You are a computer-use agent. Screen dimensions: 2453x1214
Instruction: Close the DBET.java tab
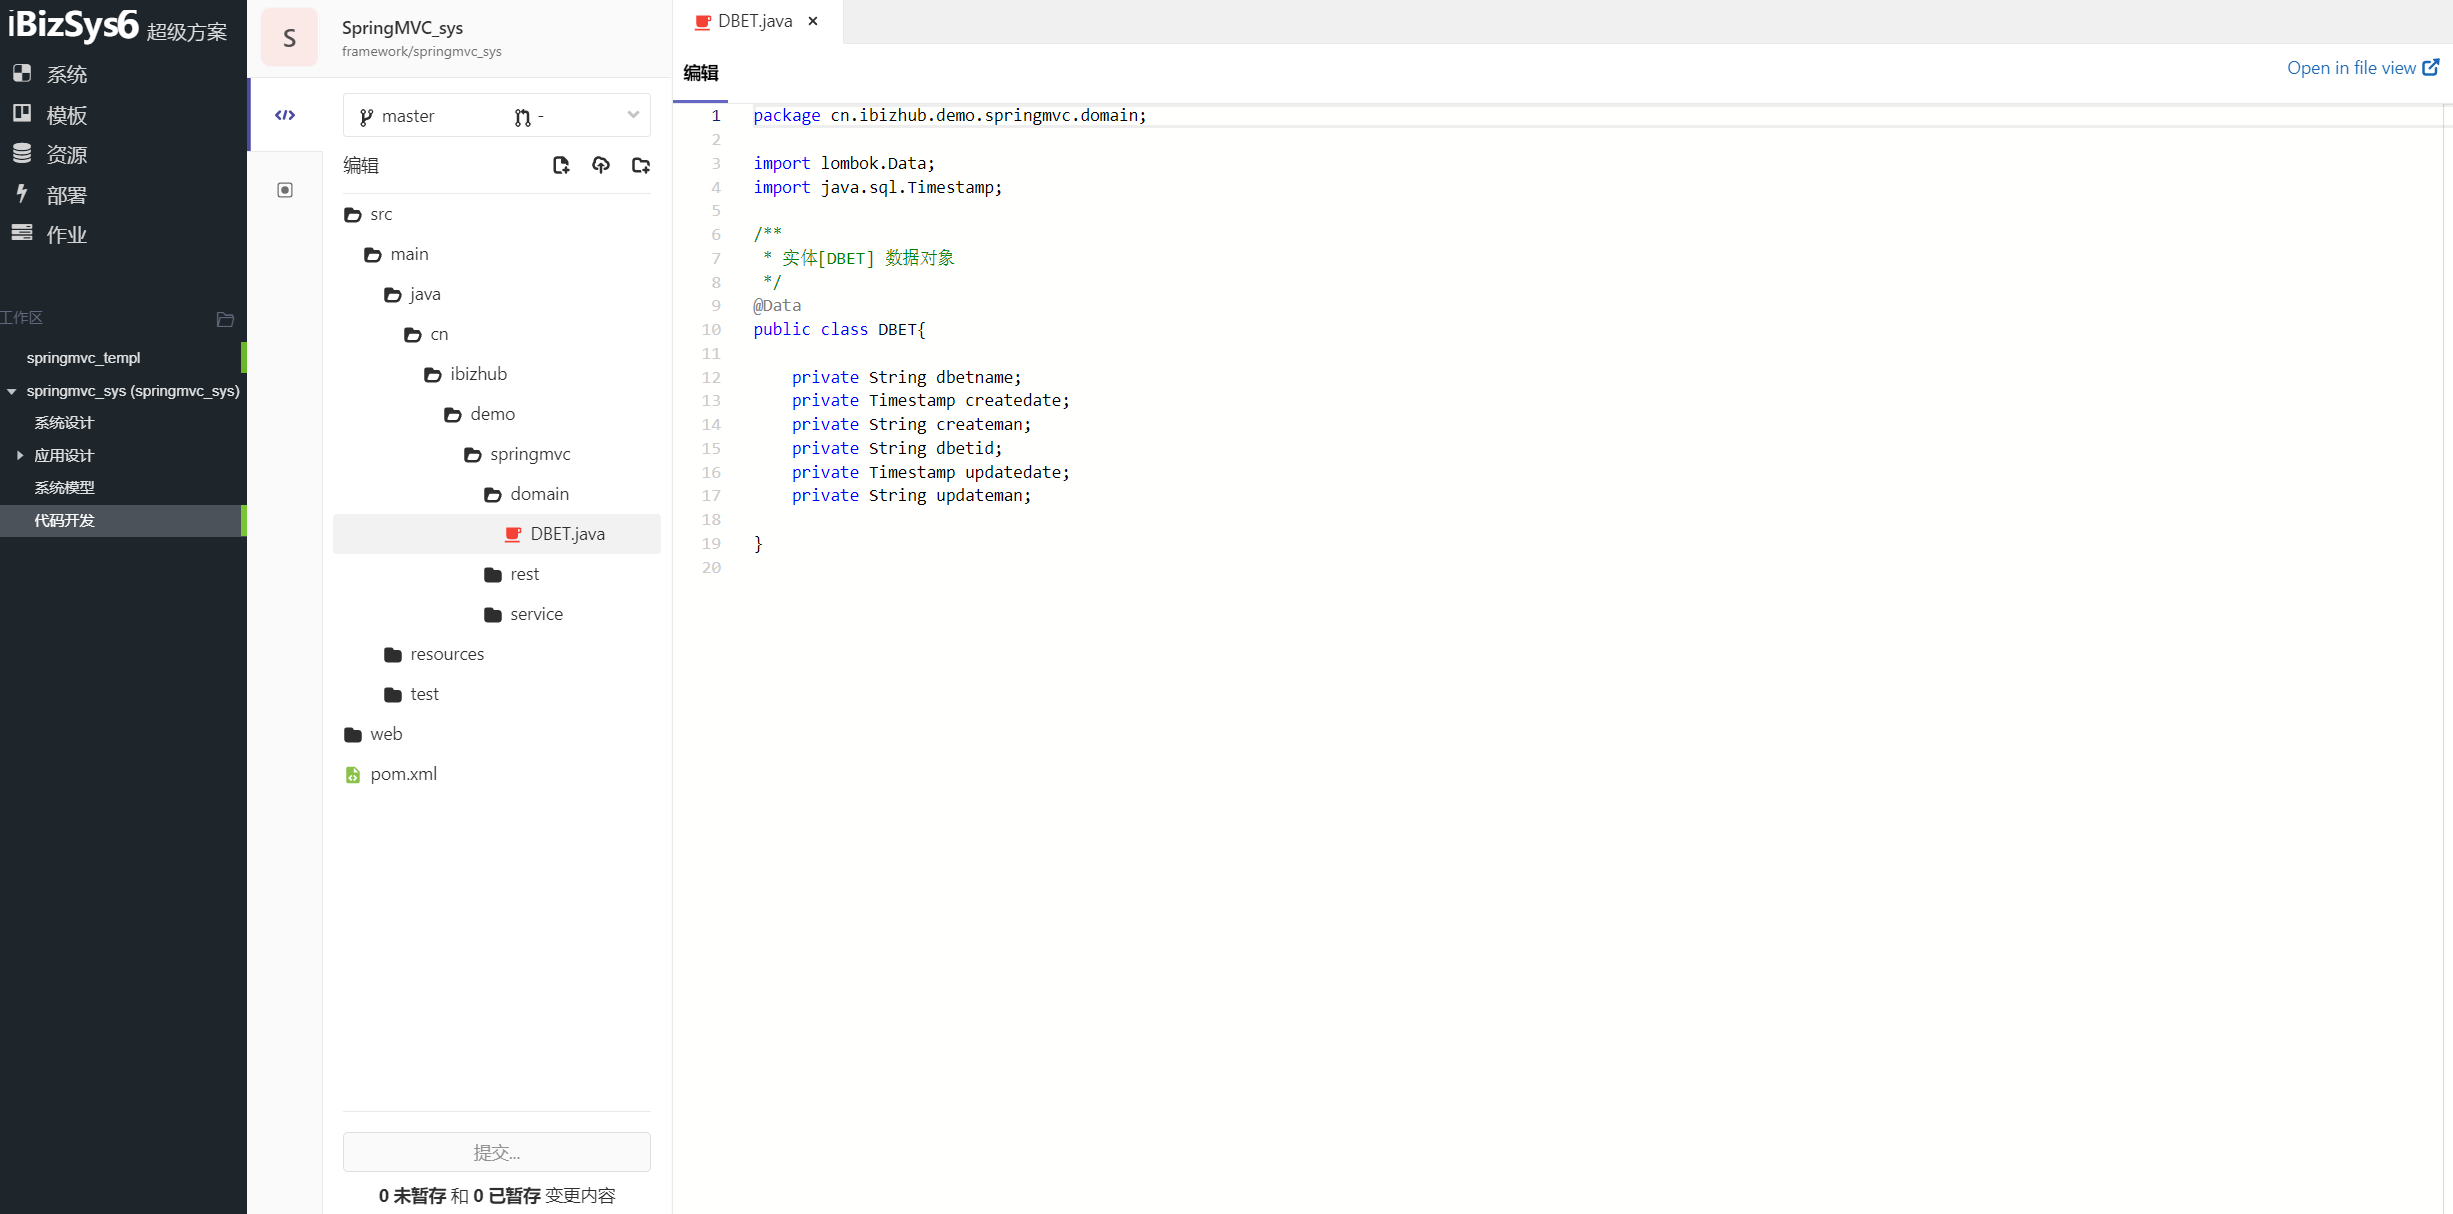(813, 21)
